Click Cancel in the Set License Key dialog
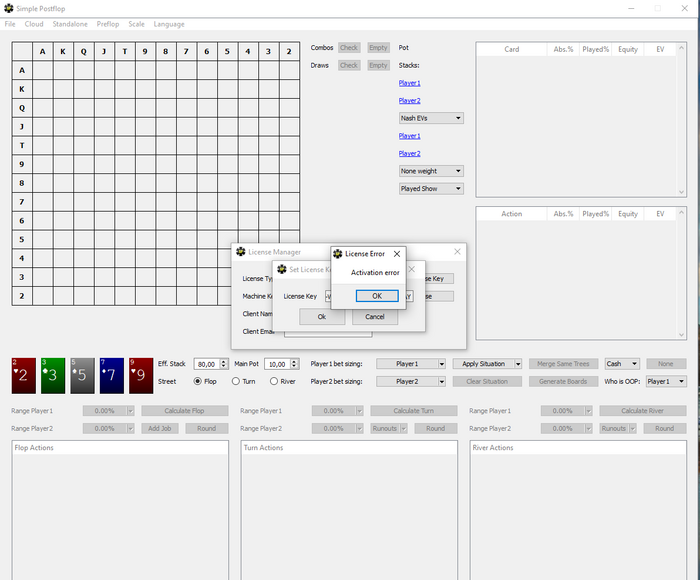The image size is (700, 580). point(375,317)
